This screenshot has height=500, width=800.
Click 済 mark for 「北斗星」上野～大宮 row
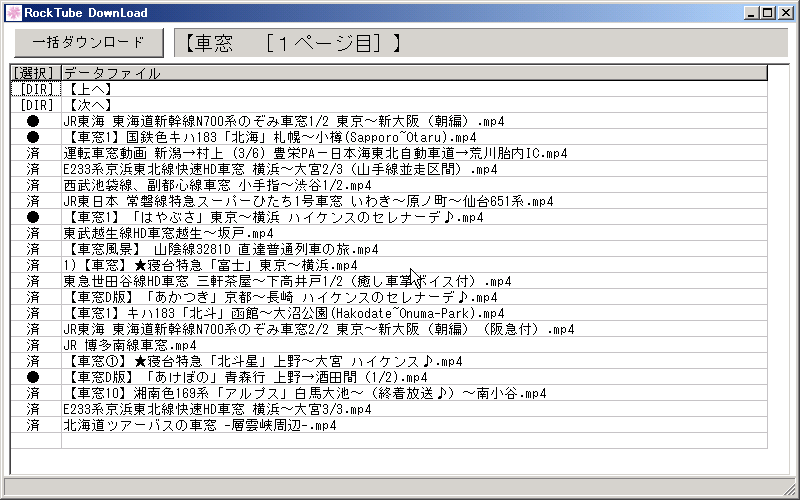coord(33,361)
